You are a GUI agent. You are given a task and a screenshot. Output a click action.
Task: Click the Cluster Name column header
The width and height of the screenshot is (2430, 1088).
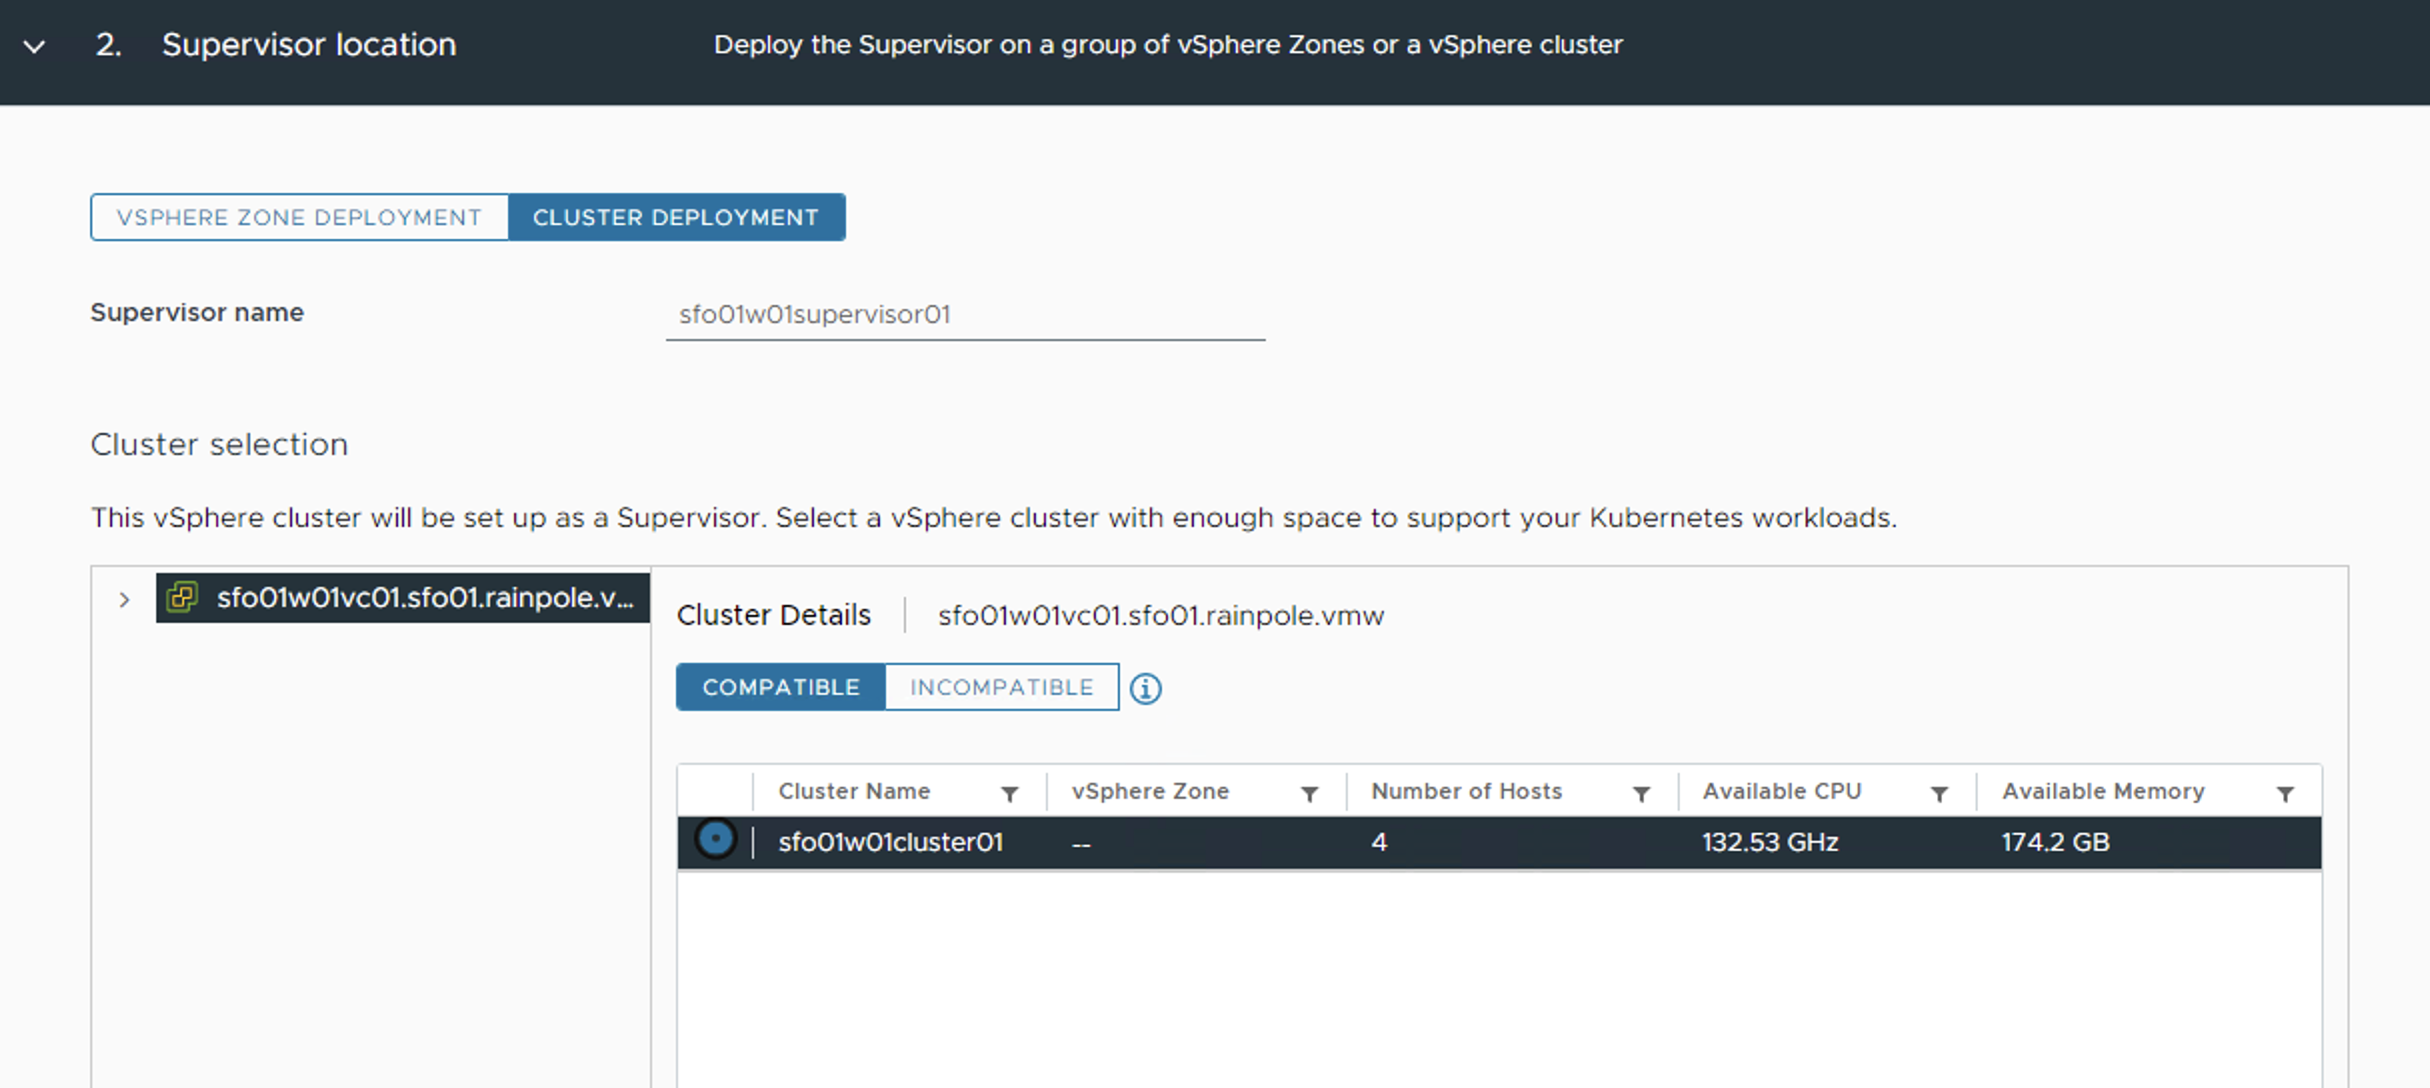coord(854,791)
